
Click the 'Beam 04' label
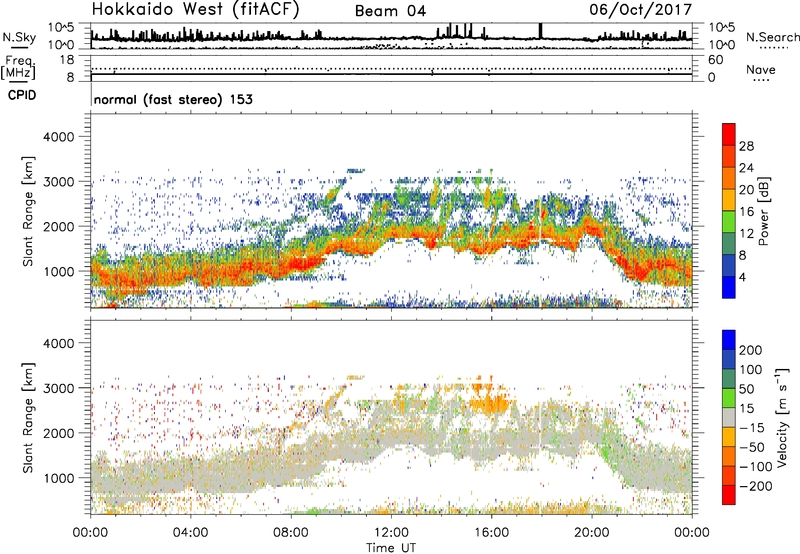pos(390,11)
